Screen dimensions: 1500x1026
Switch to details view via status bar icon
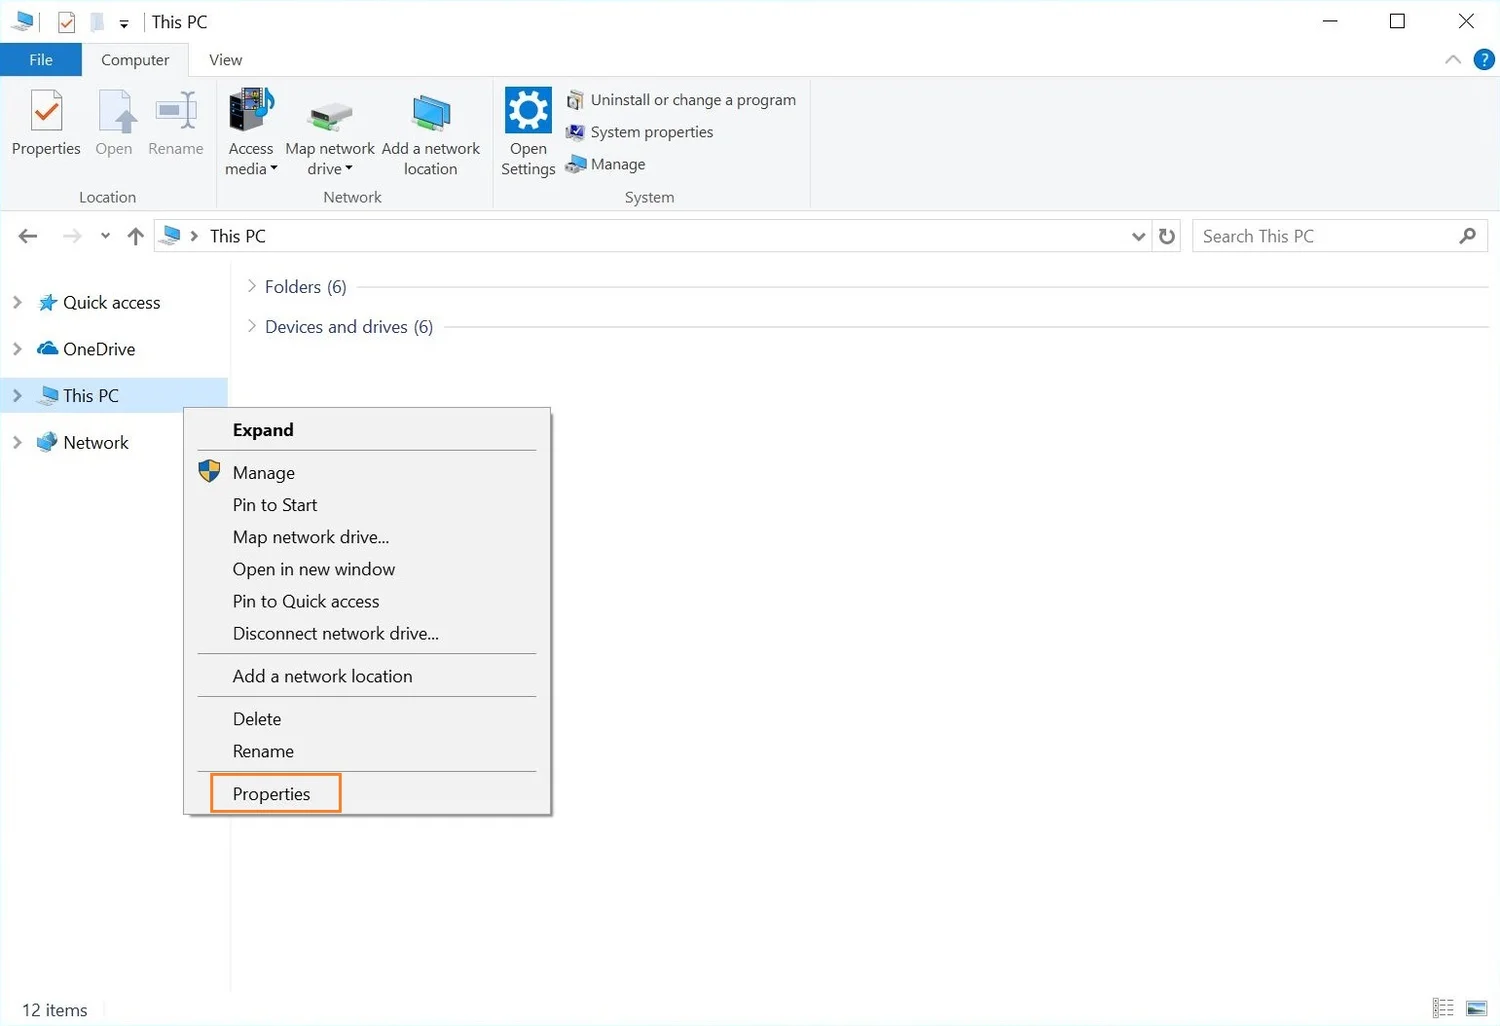(x=1442, y=1008)
